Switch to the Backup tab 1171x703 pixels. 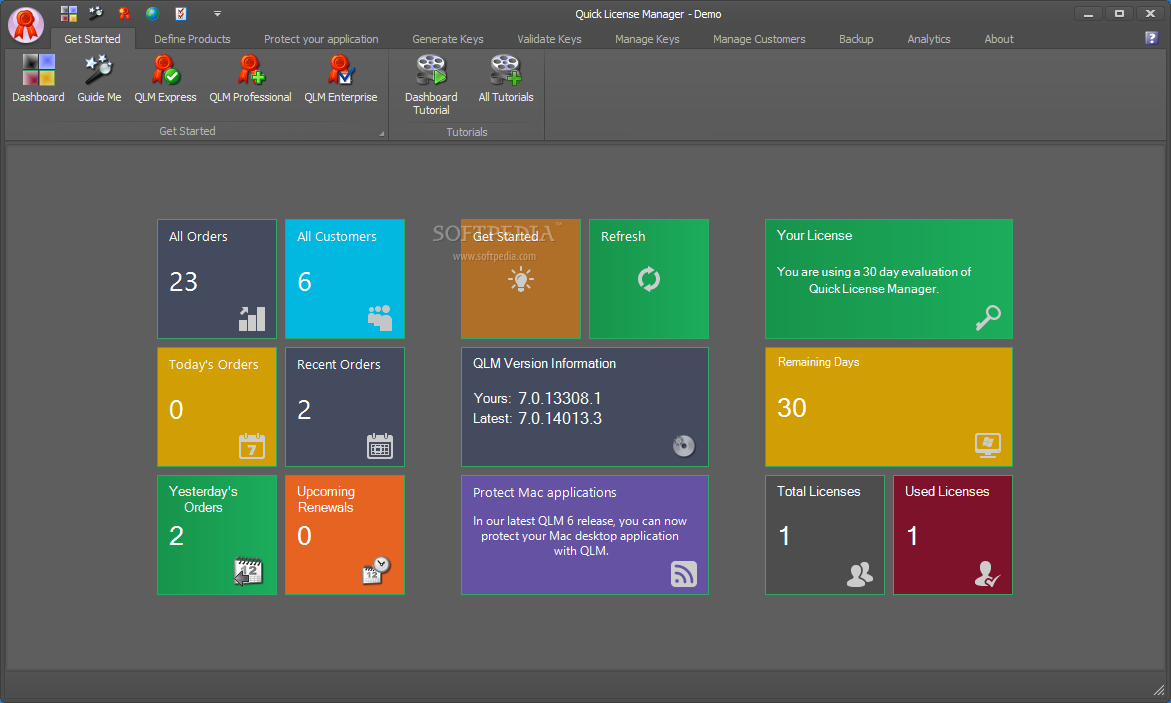[856, 39]
